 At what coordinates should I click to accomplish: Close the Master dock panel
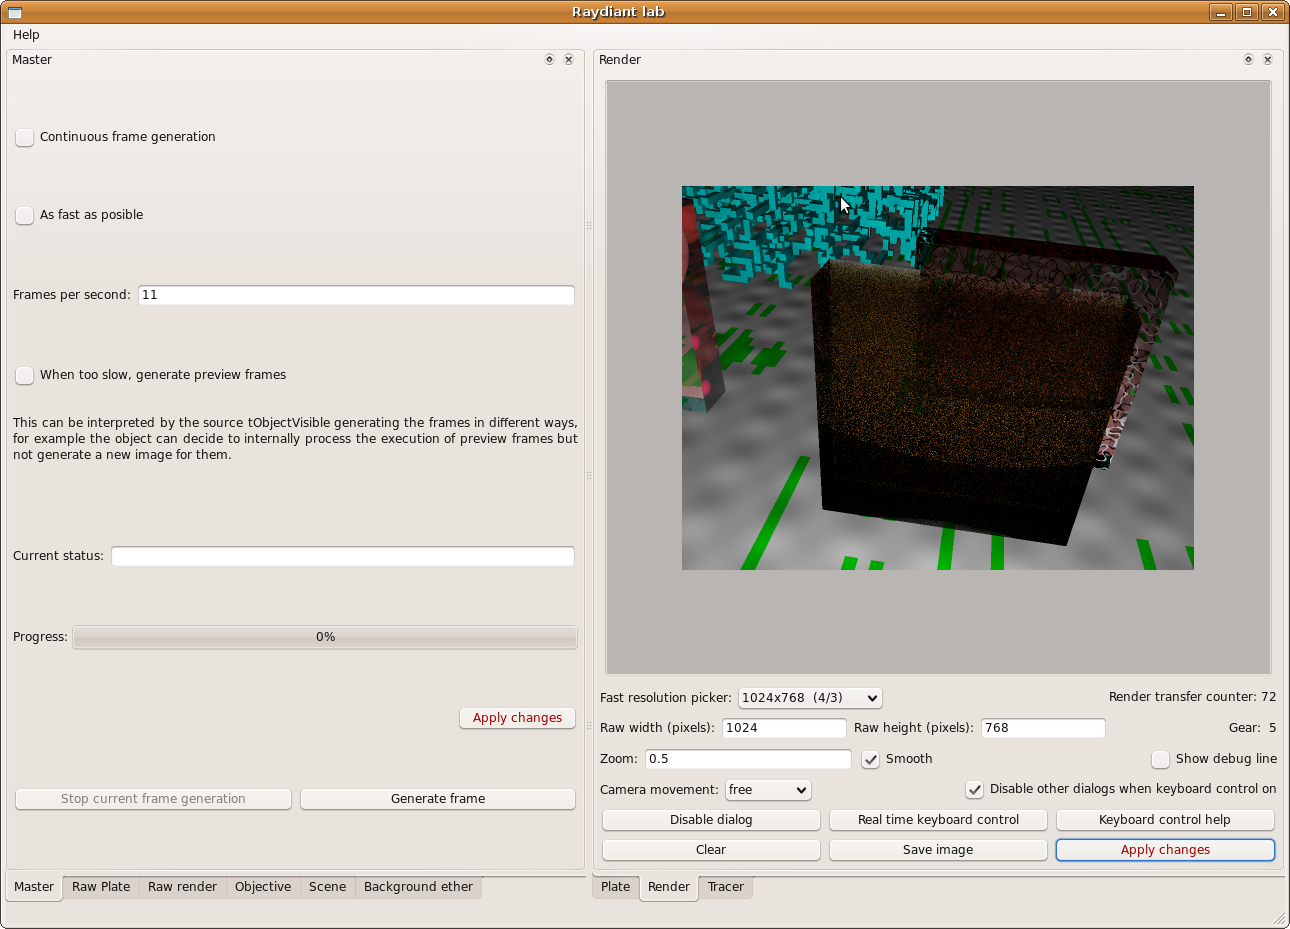click(x=568, y=60)
